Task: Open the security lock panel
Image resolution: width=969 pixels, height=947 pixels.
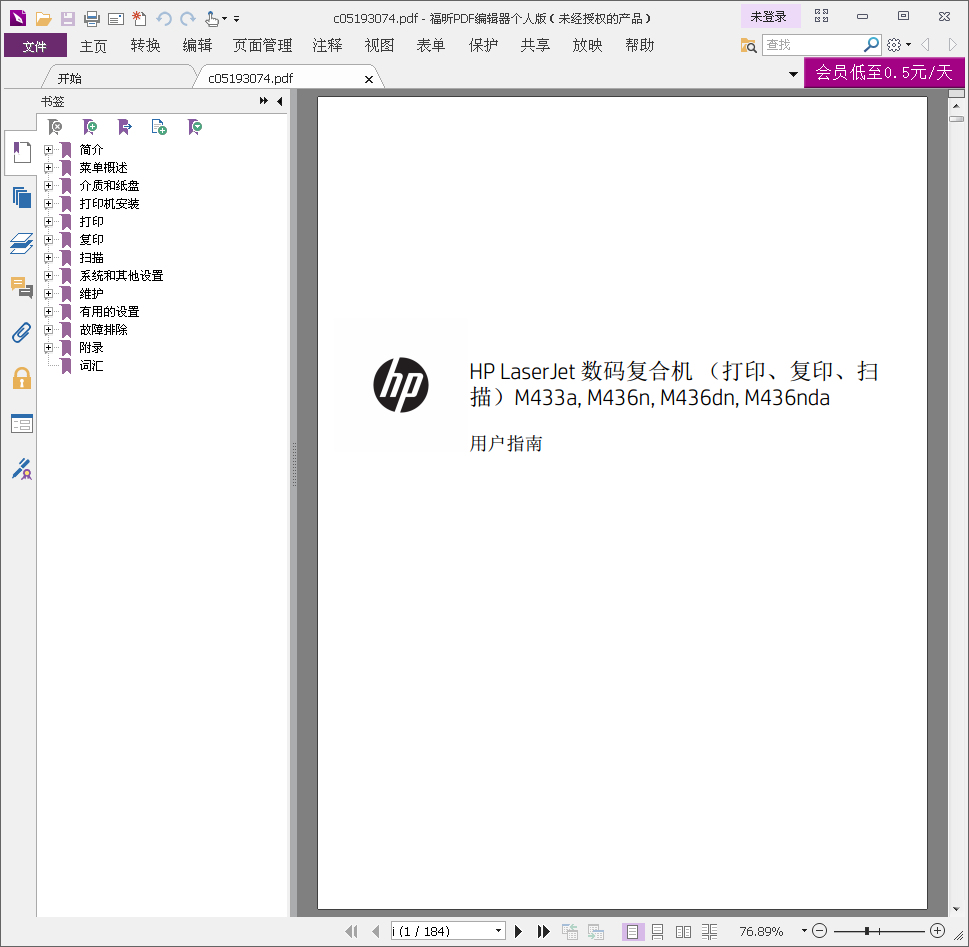Action: click(22, 378)
